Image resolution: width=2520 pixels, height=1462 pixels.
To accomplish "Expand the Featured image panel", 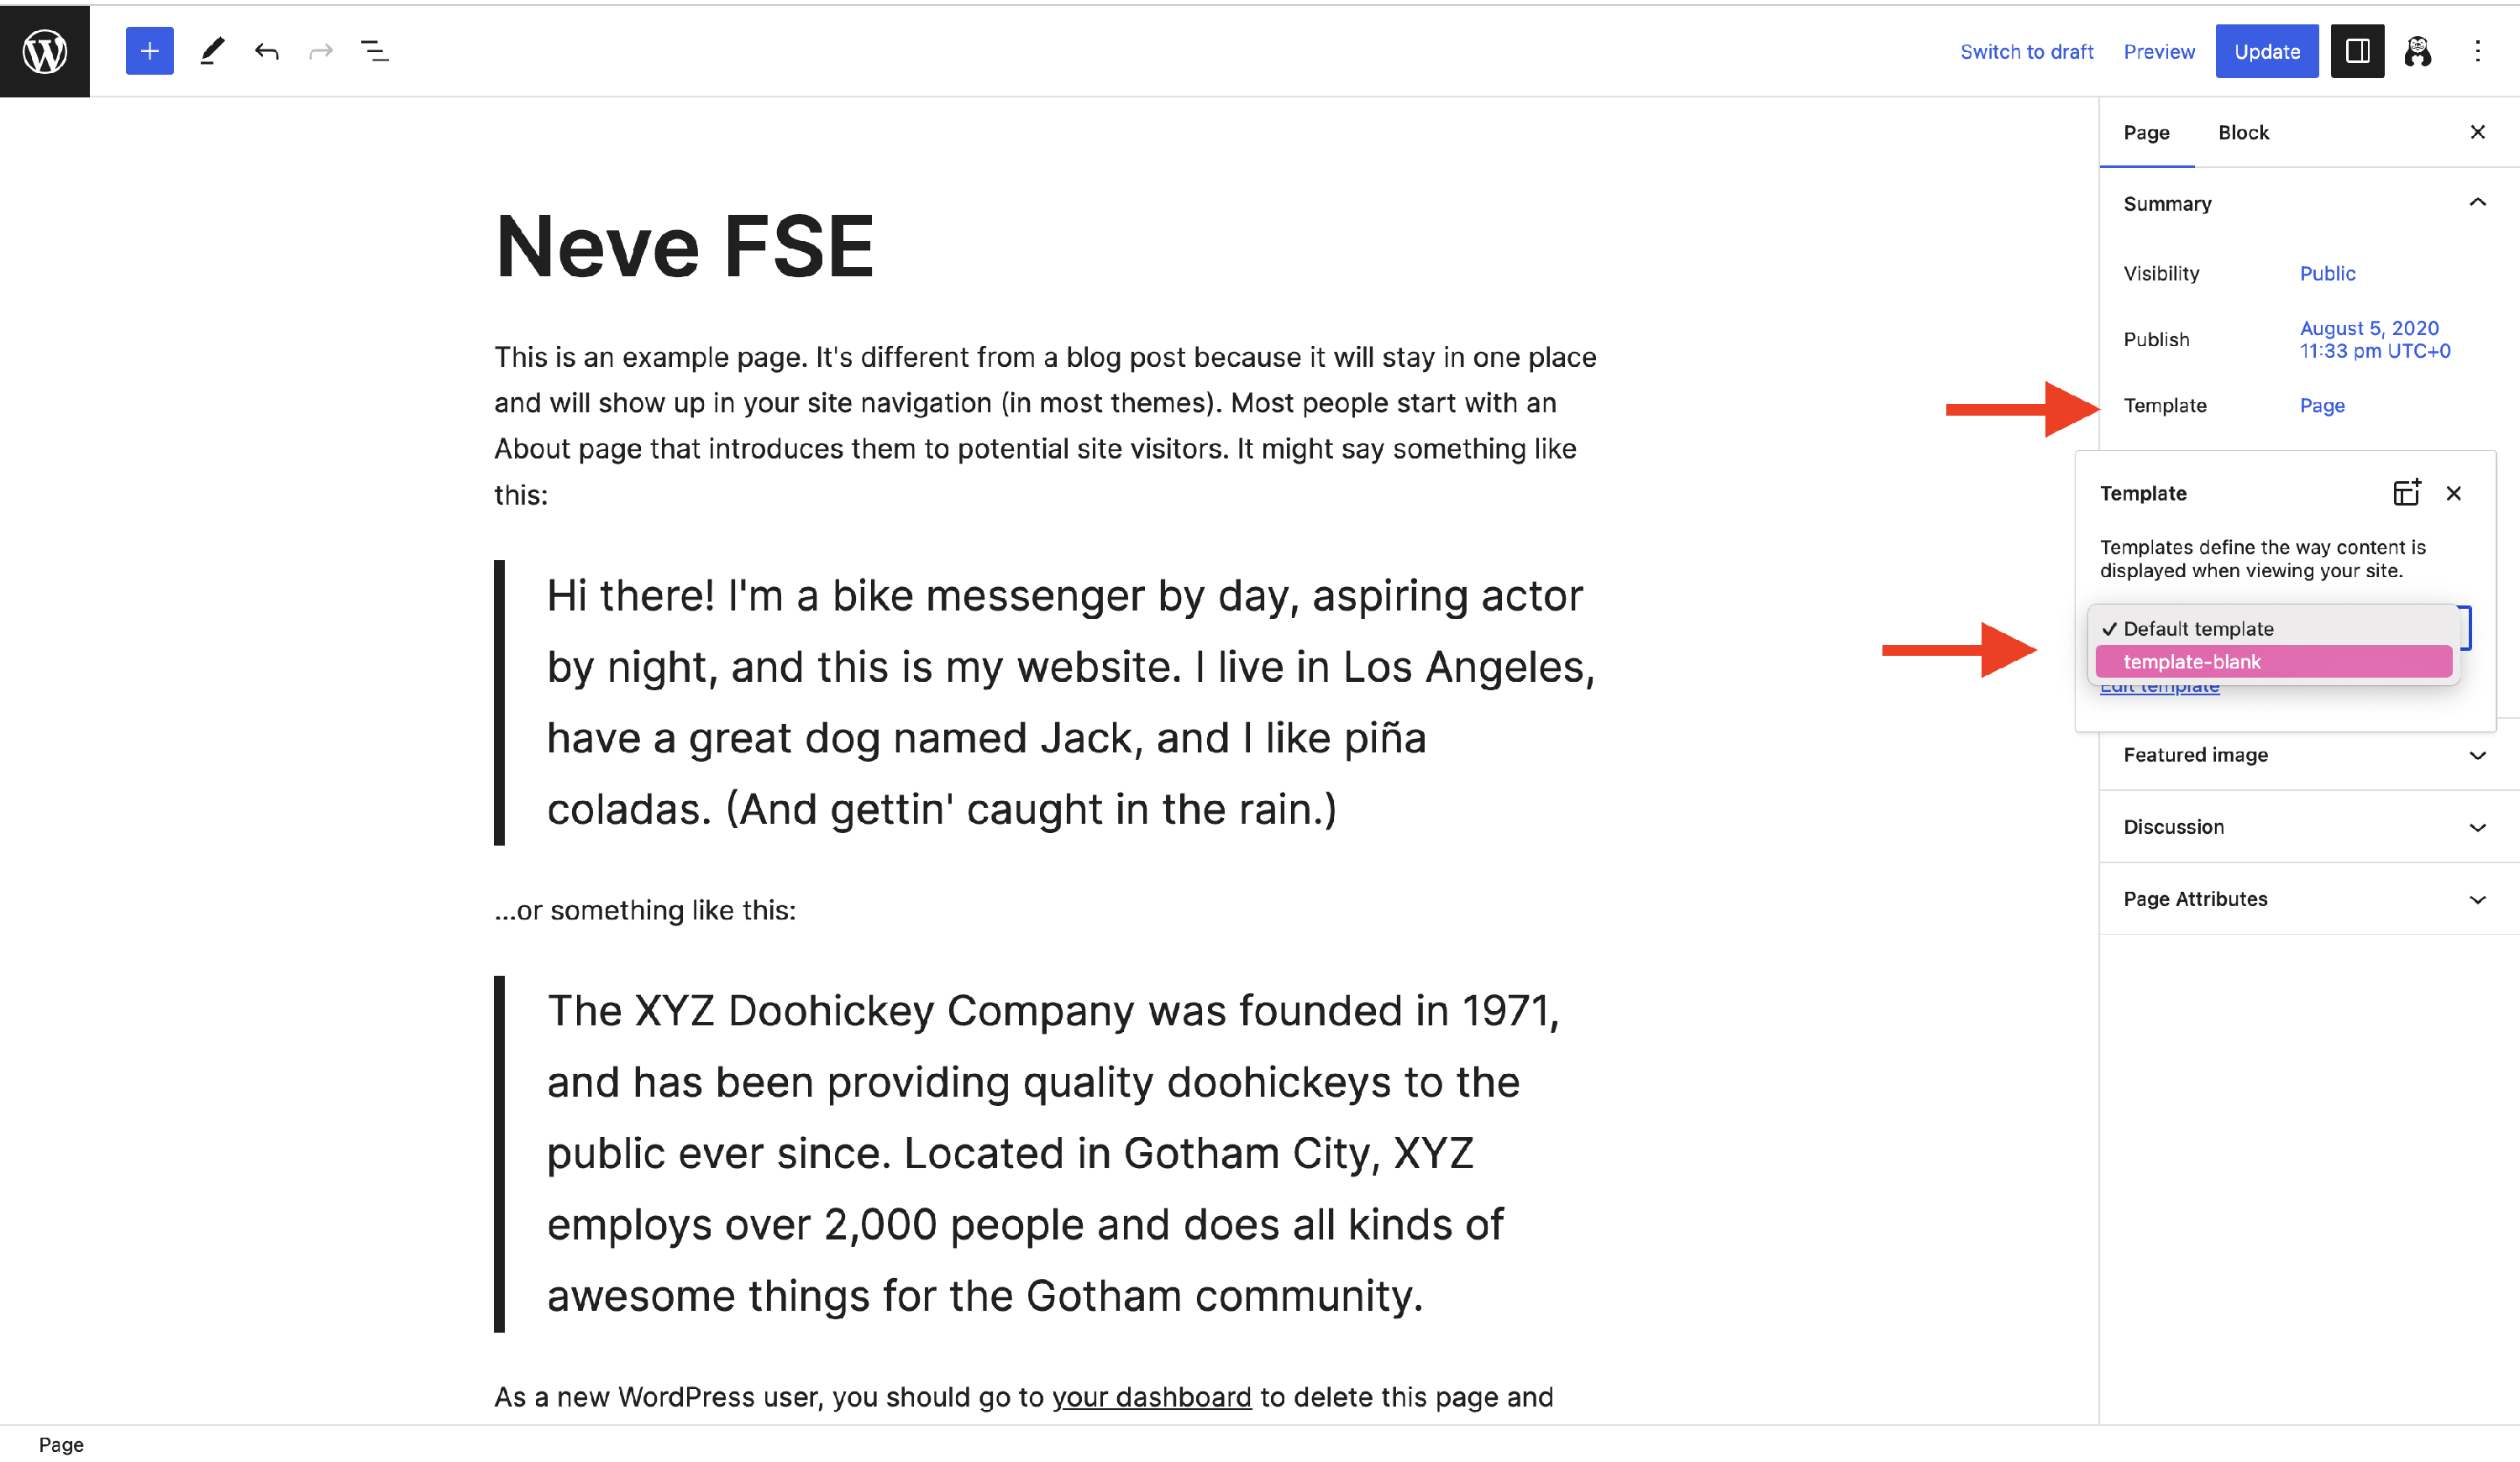I will (x=2477, y=755).
